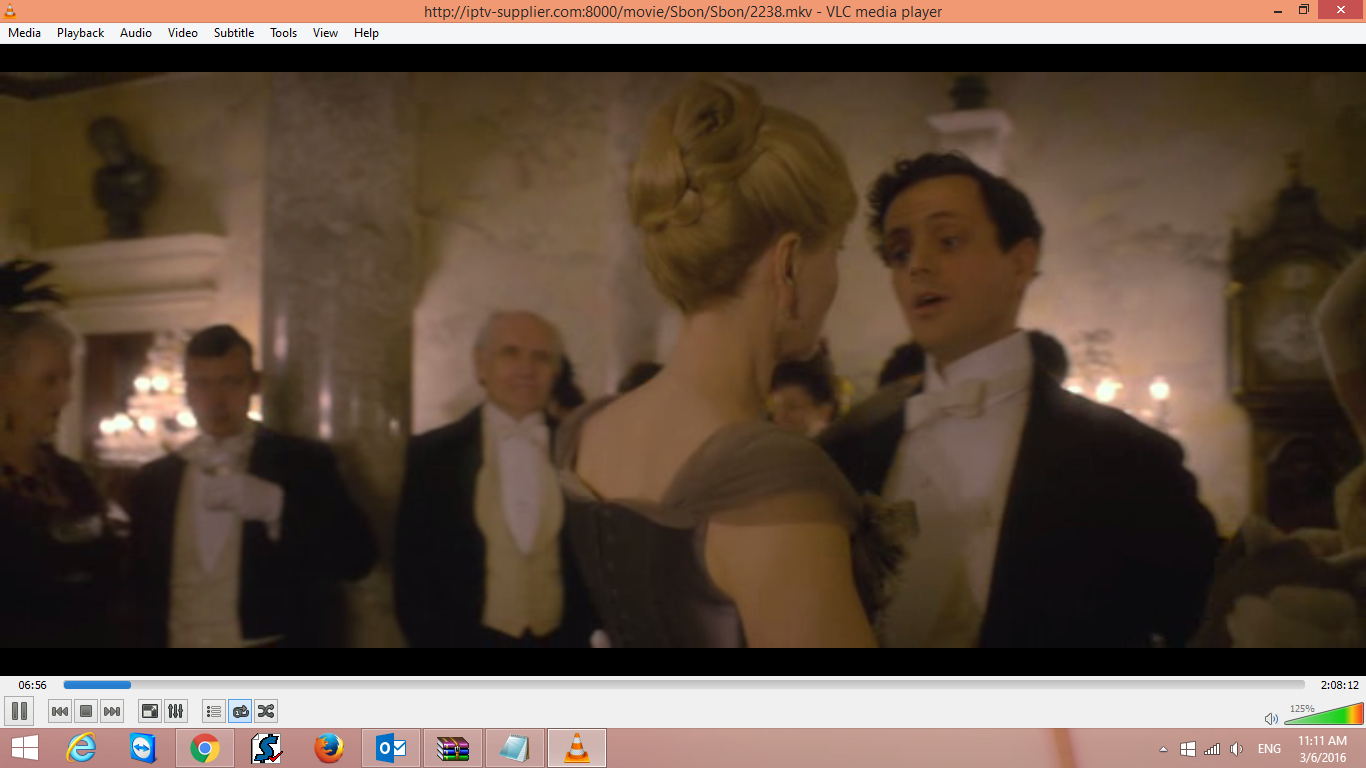This screenshot has height=768, width=1366.
Task: Click VLC media player taskbar button
Action: 577,748
